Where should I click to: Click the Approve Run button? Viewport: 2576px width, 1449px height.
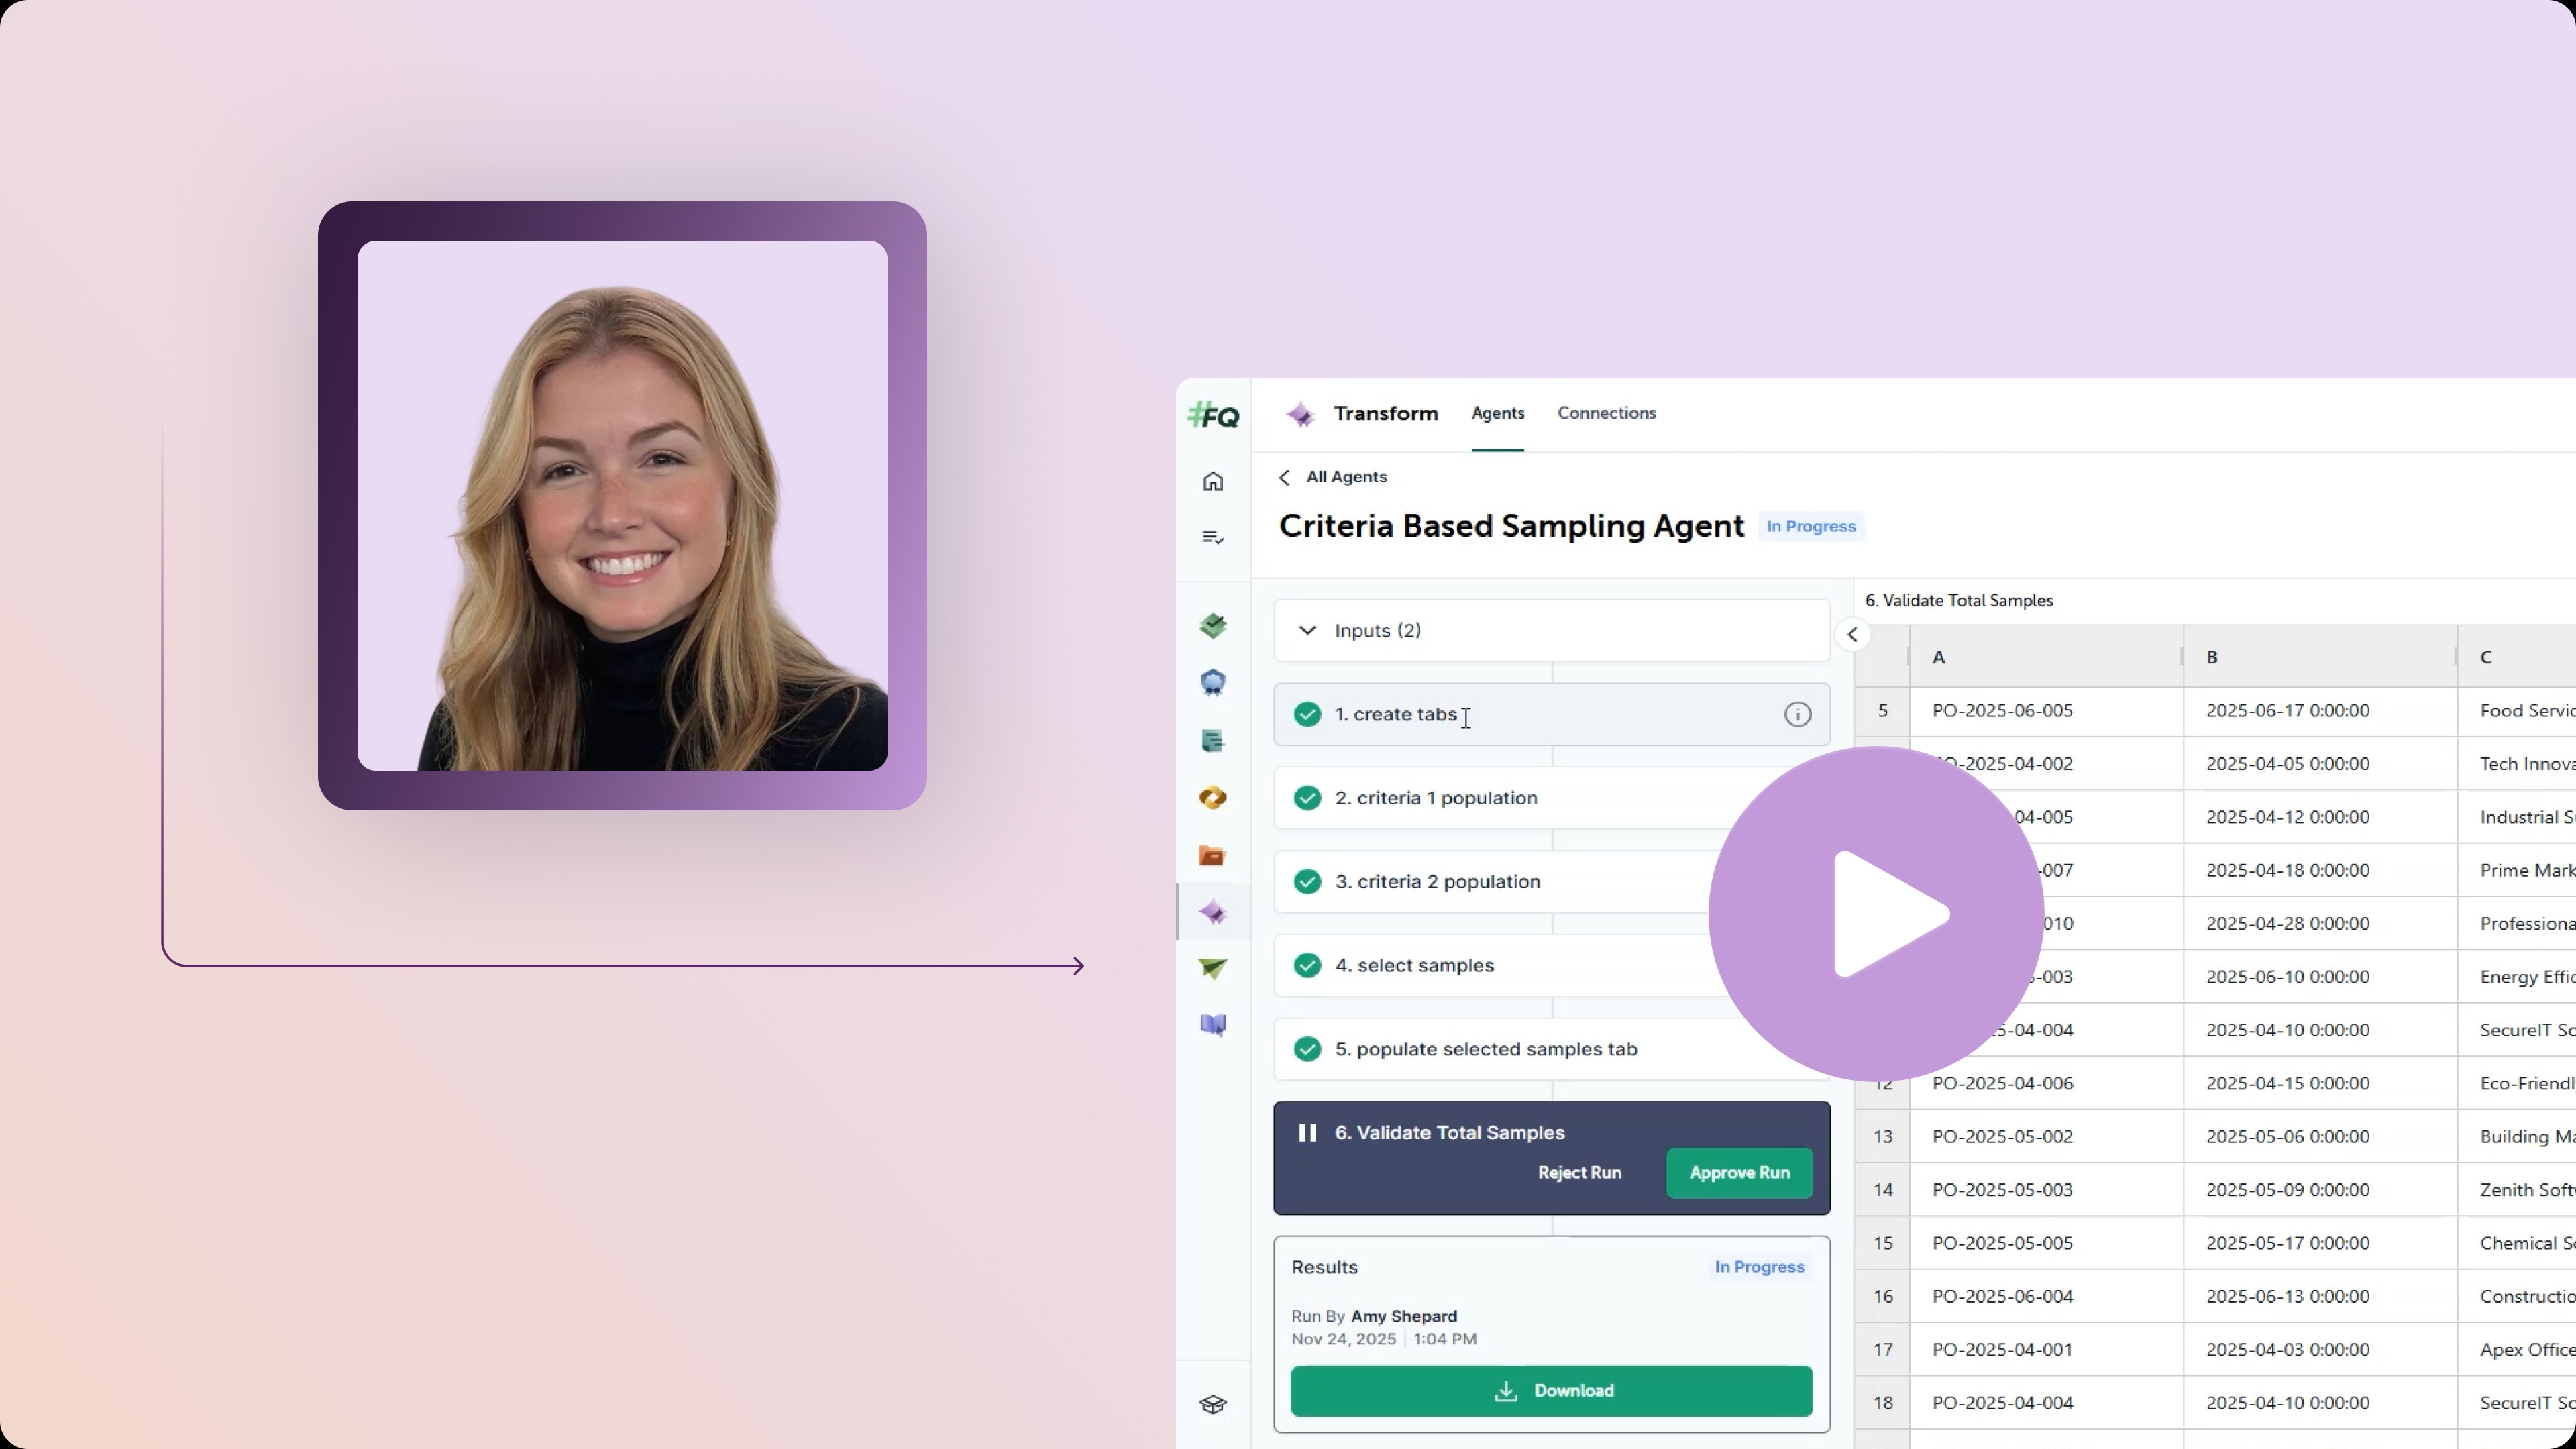(x=1739, y=1172)
